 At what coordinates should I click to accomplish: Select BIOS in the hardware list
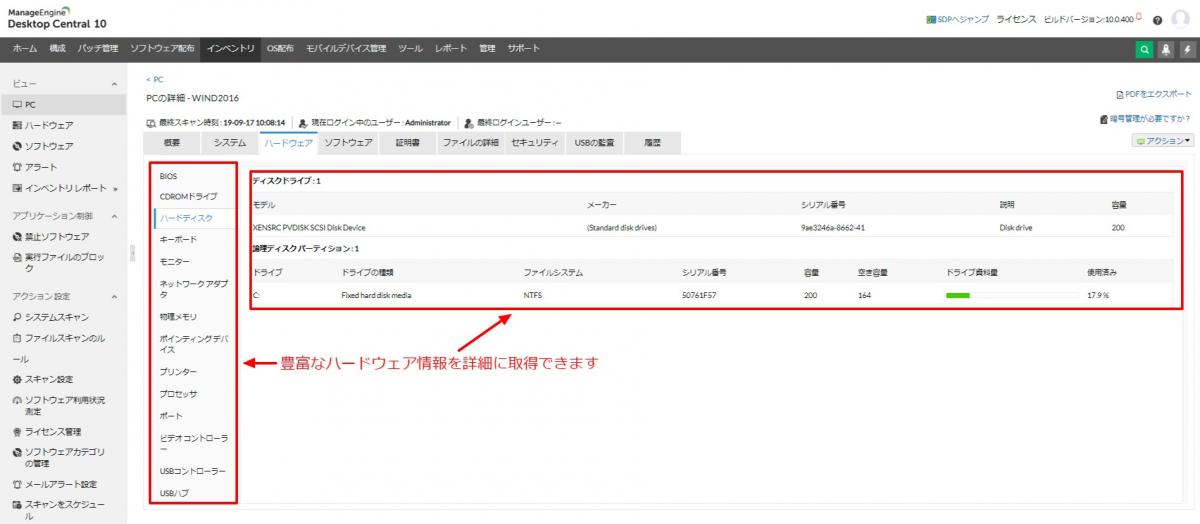pos(168,176)
